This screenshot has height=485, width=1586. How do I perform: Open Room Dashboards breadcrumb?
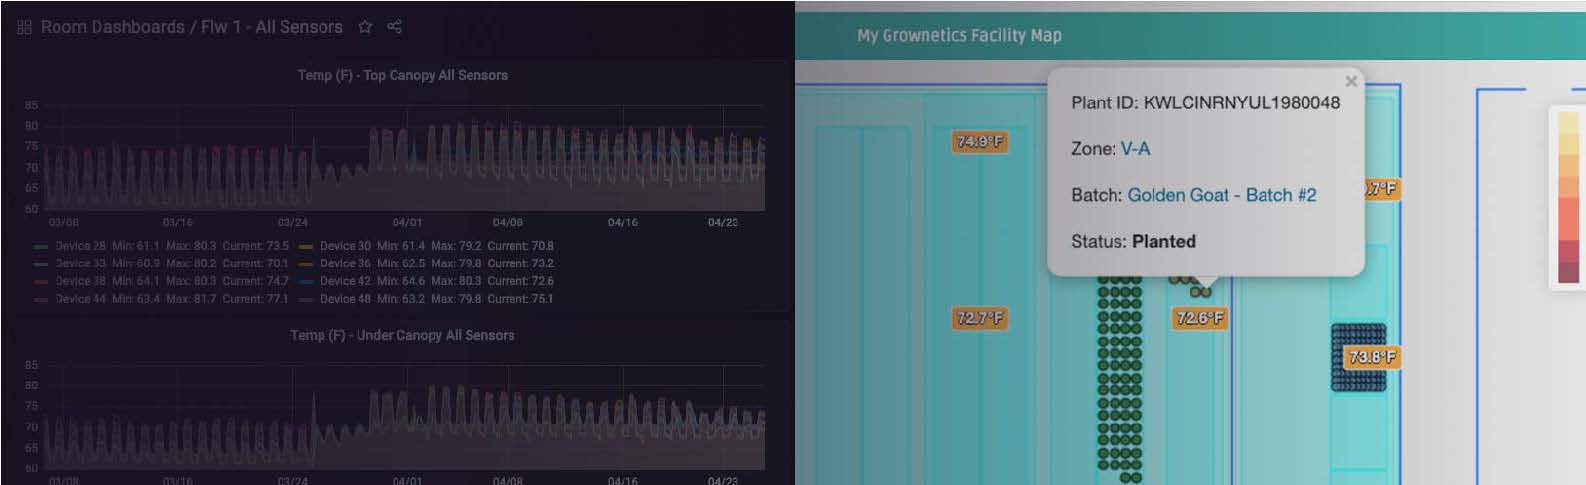[x=112, y=27]
